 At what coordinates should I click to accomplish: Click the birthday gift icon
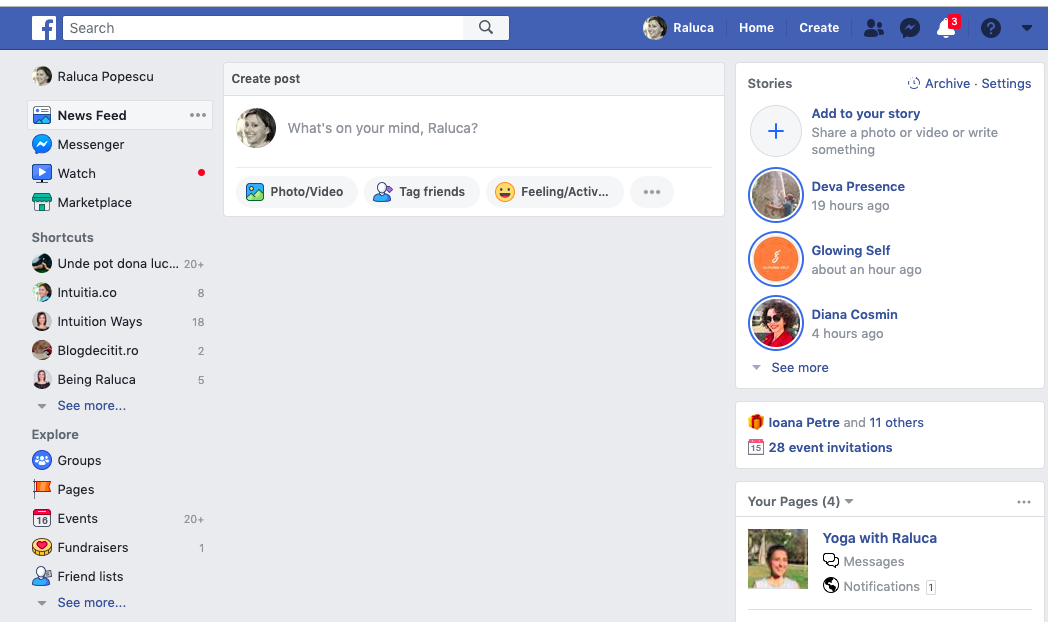pos(756,422)
